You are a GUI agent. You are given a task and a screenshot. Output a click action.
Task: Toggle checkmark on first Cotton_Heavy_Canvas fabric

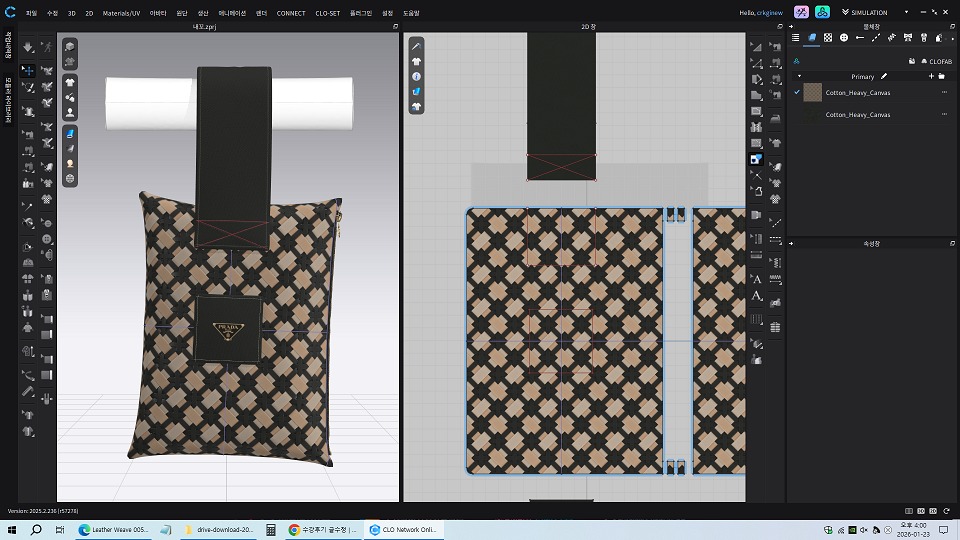click(797, 92)
